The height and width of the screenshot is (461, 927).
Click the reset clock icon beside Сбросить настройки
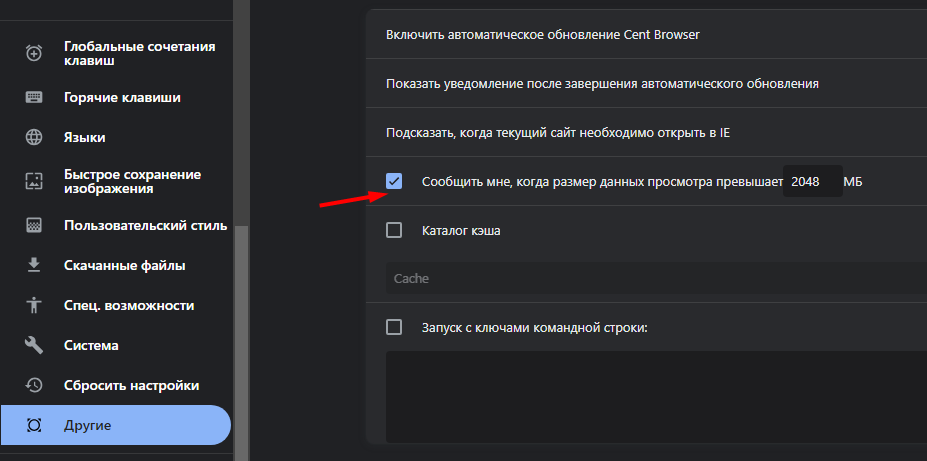(34, 385)
